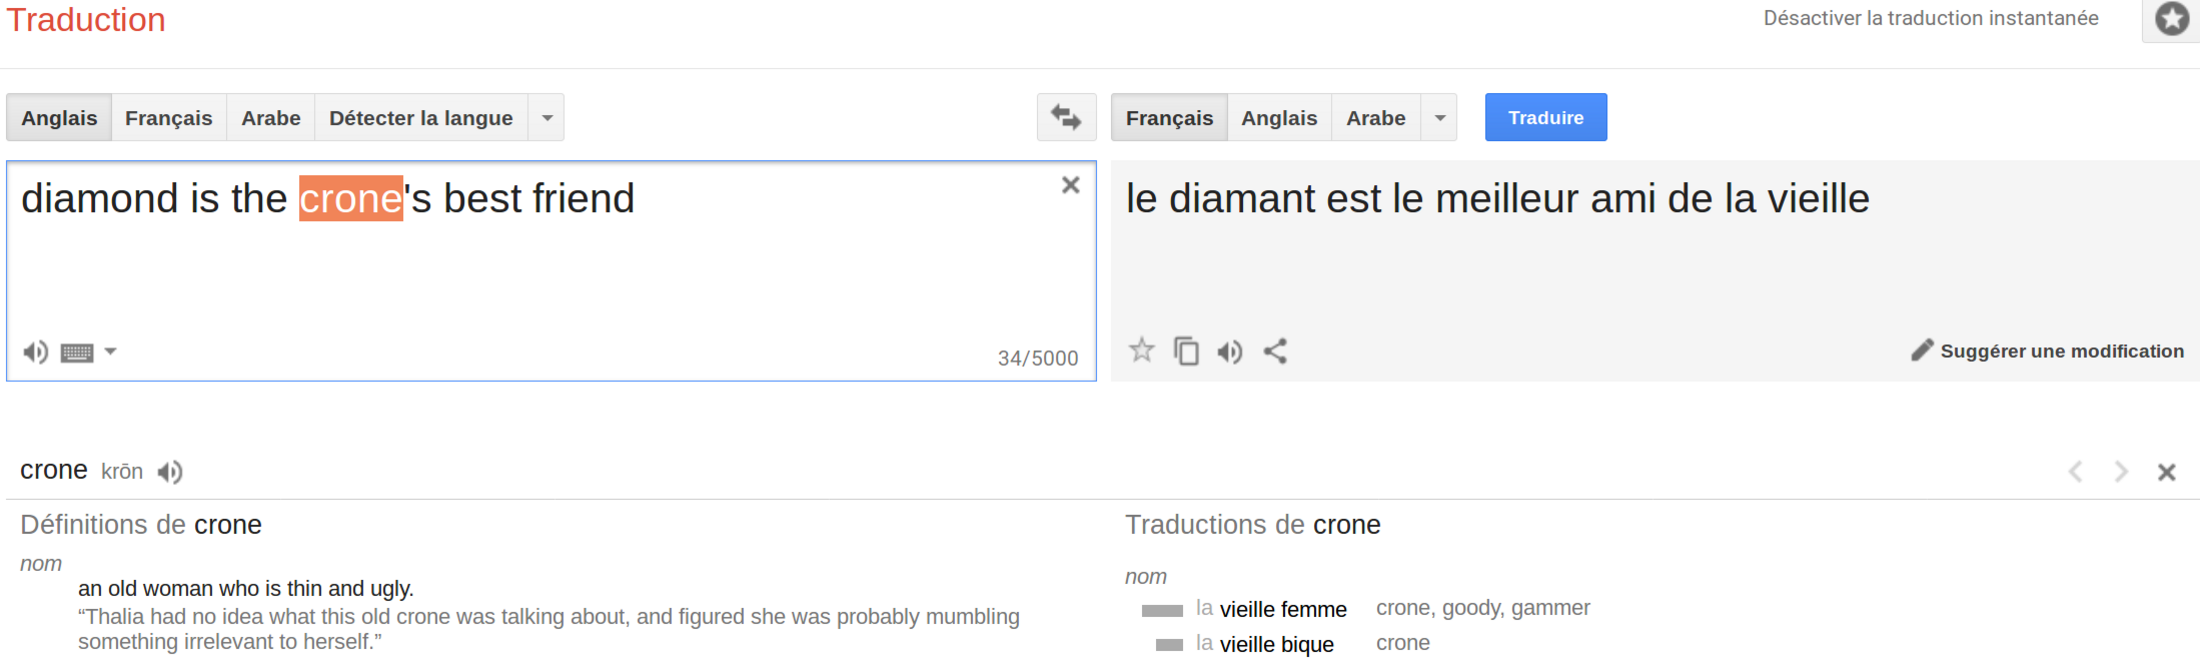Open the virtual keyboard input tool

click(77, 352)
